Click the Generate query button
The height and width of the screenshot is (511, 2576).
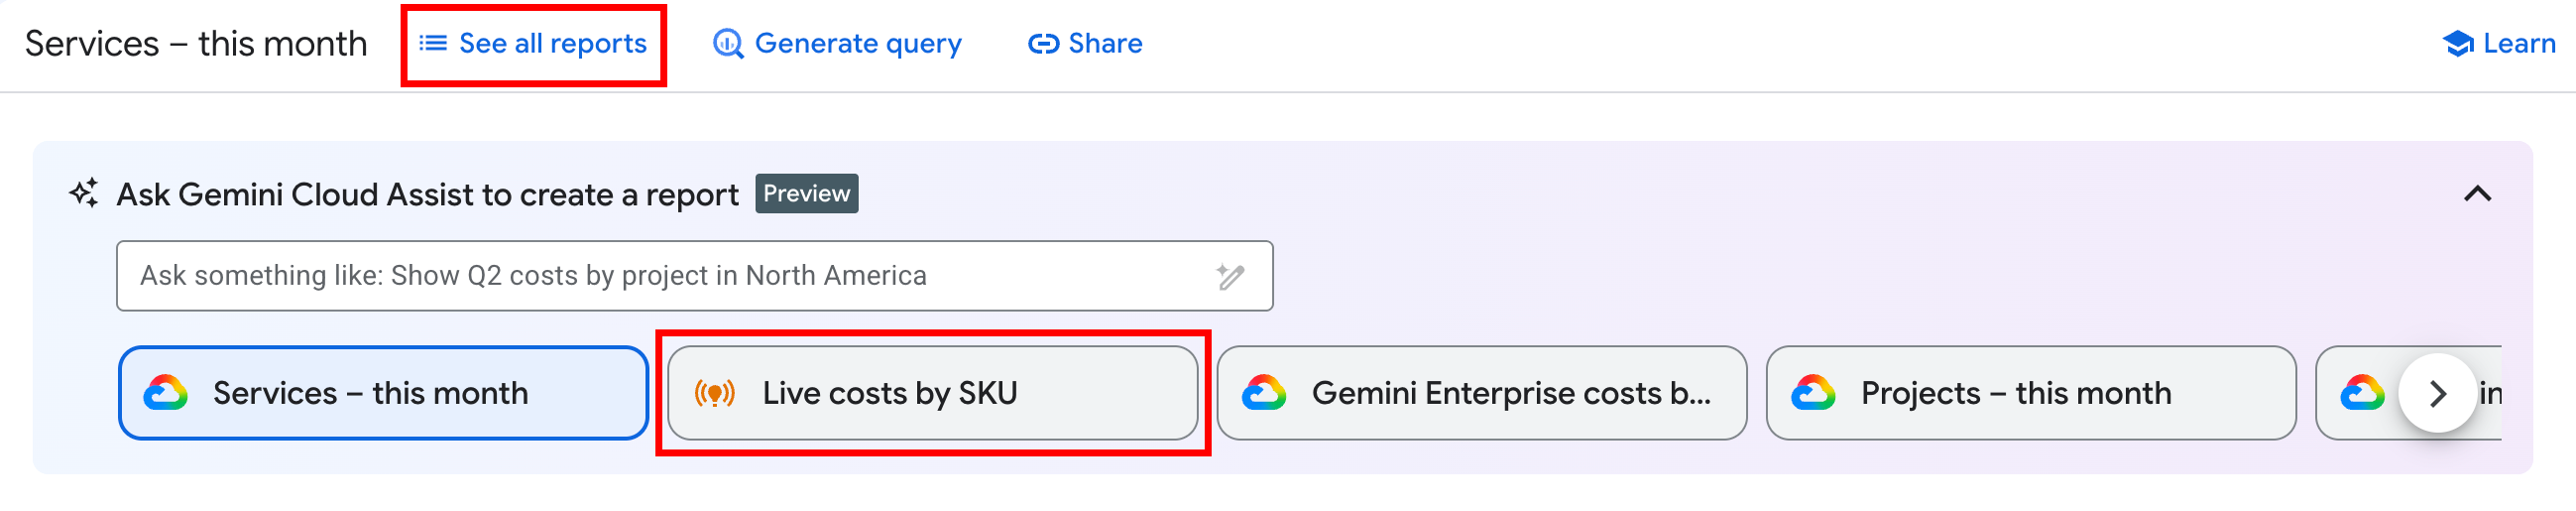click(837, 44)
